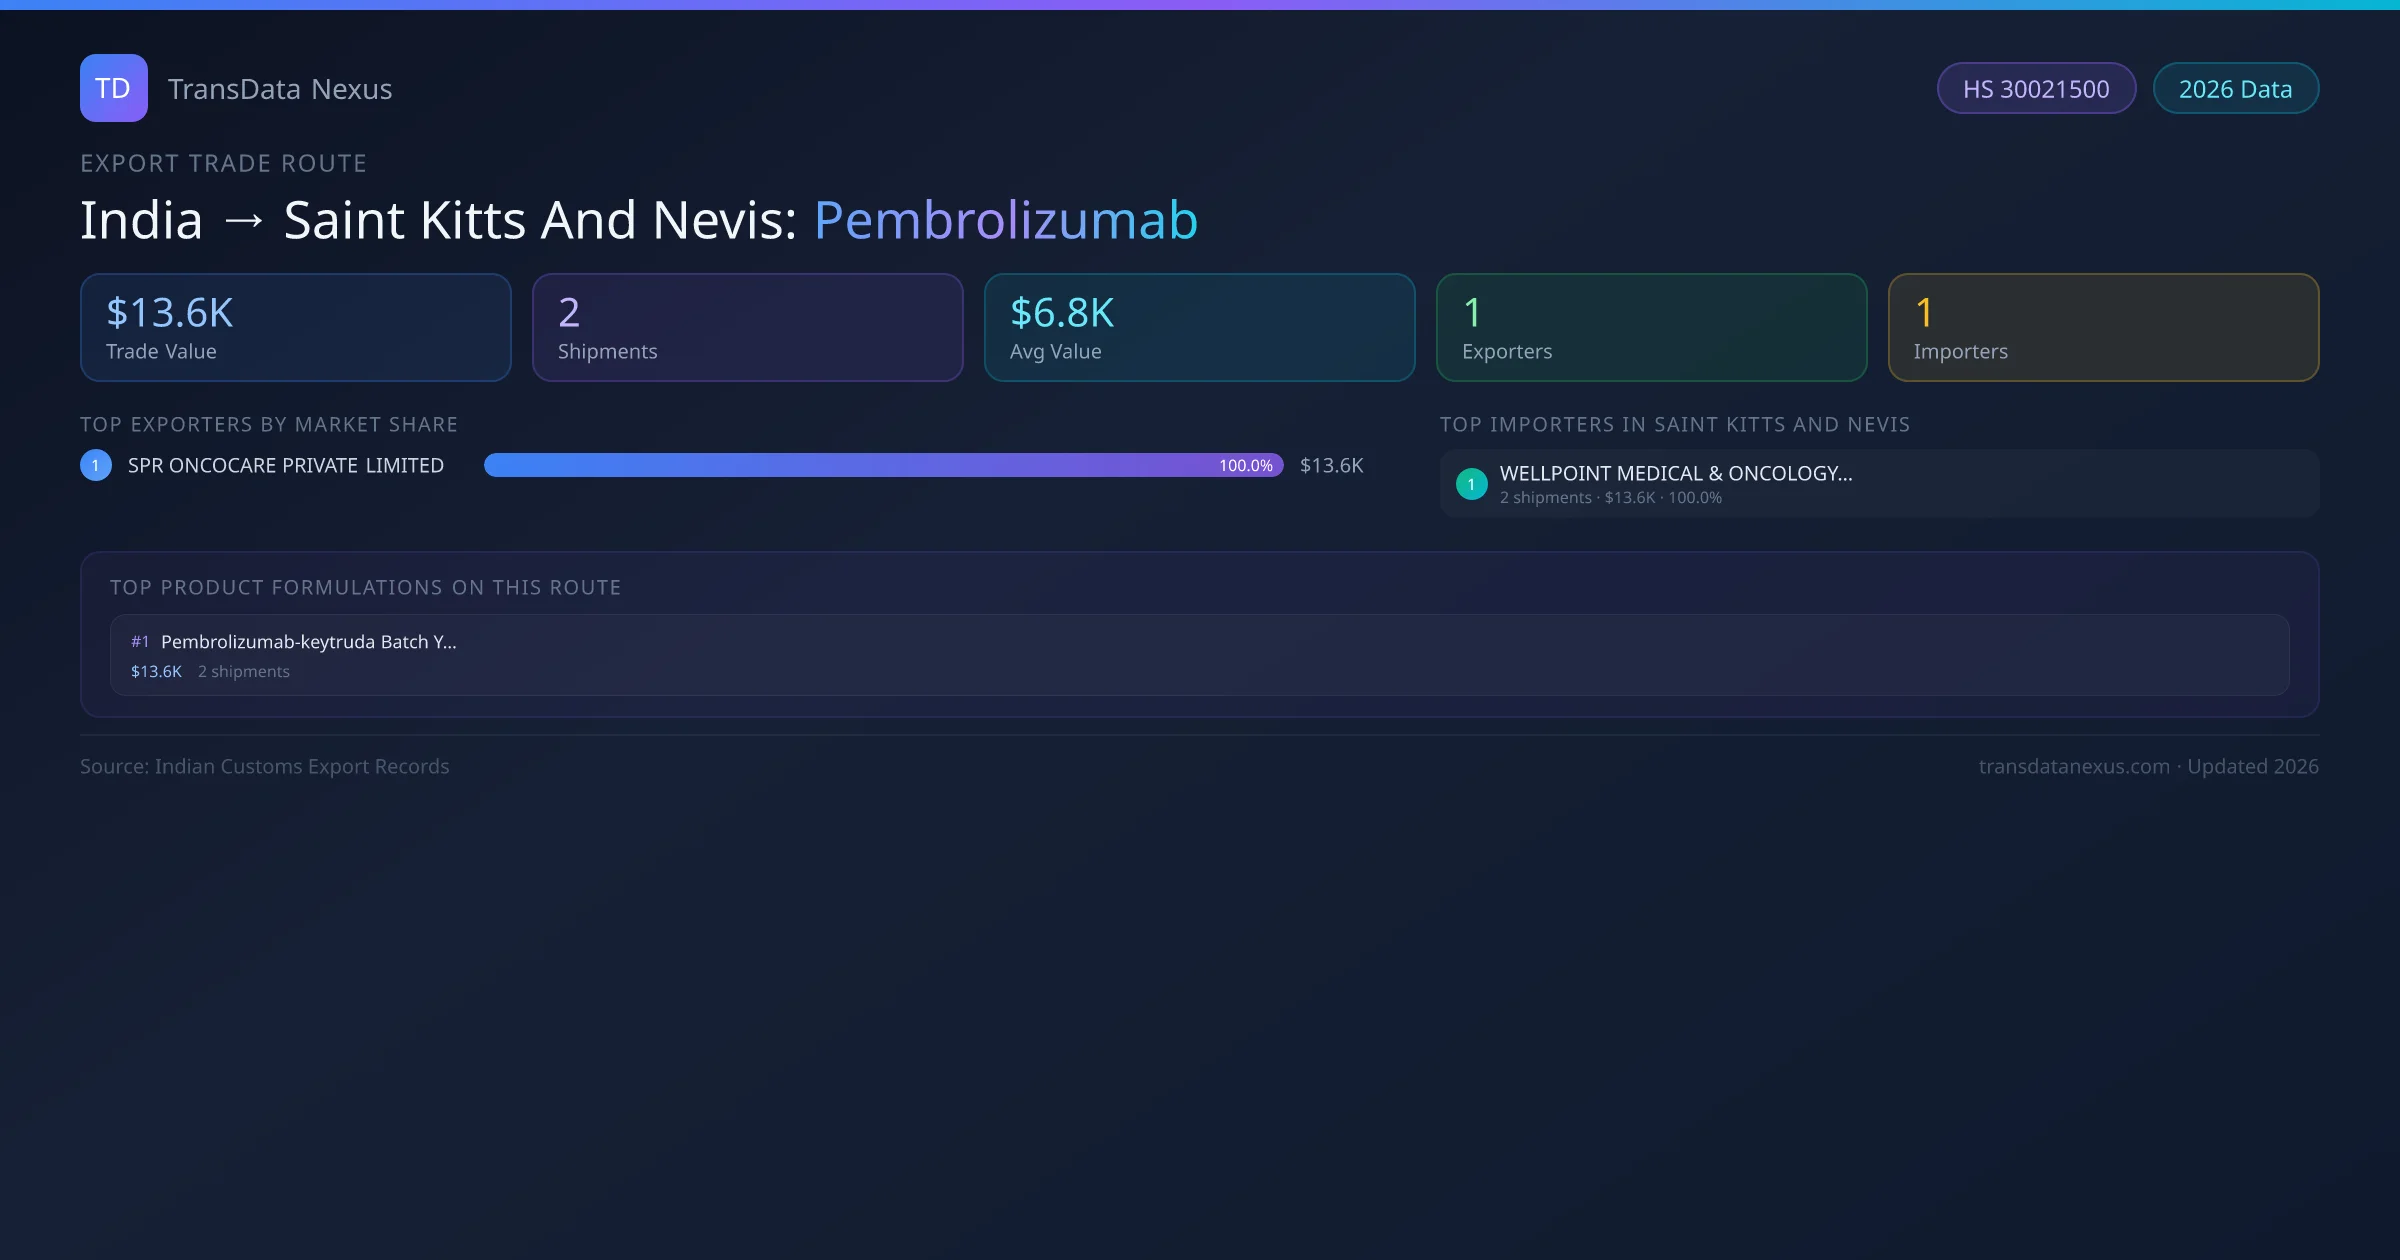Click the transdatanexus.com footer link
Screen dimensions: 2400x1260
coord(2073,766)
